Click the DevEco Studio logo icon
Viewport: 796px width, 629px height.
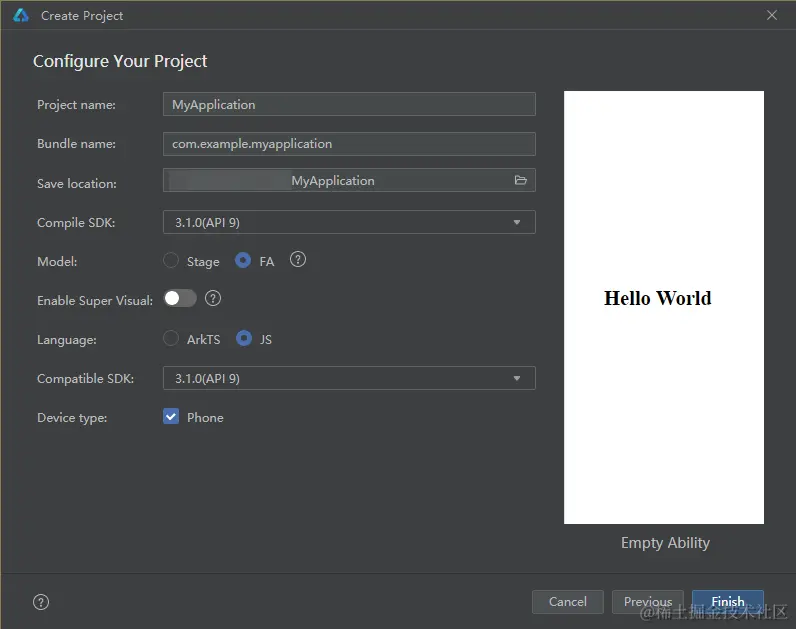click(x=21, y=15)
